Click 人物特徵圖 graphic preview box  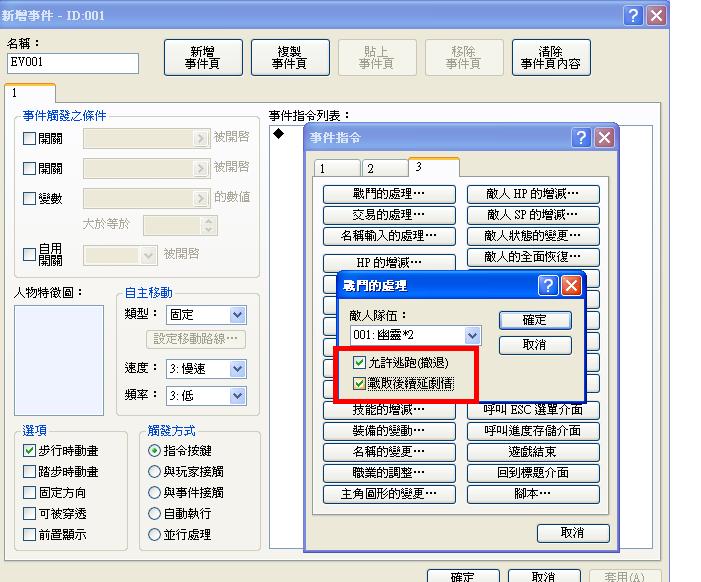59,360
